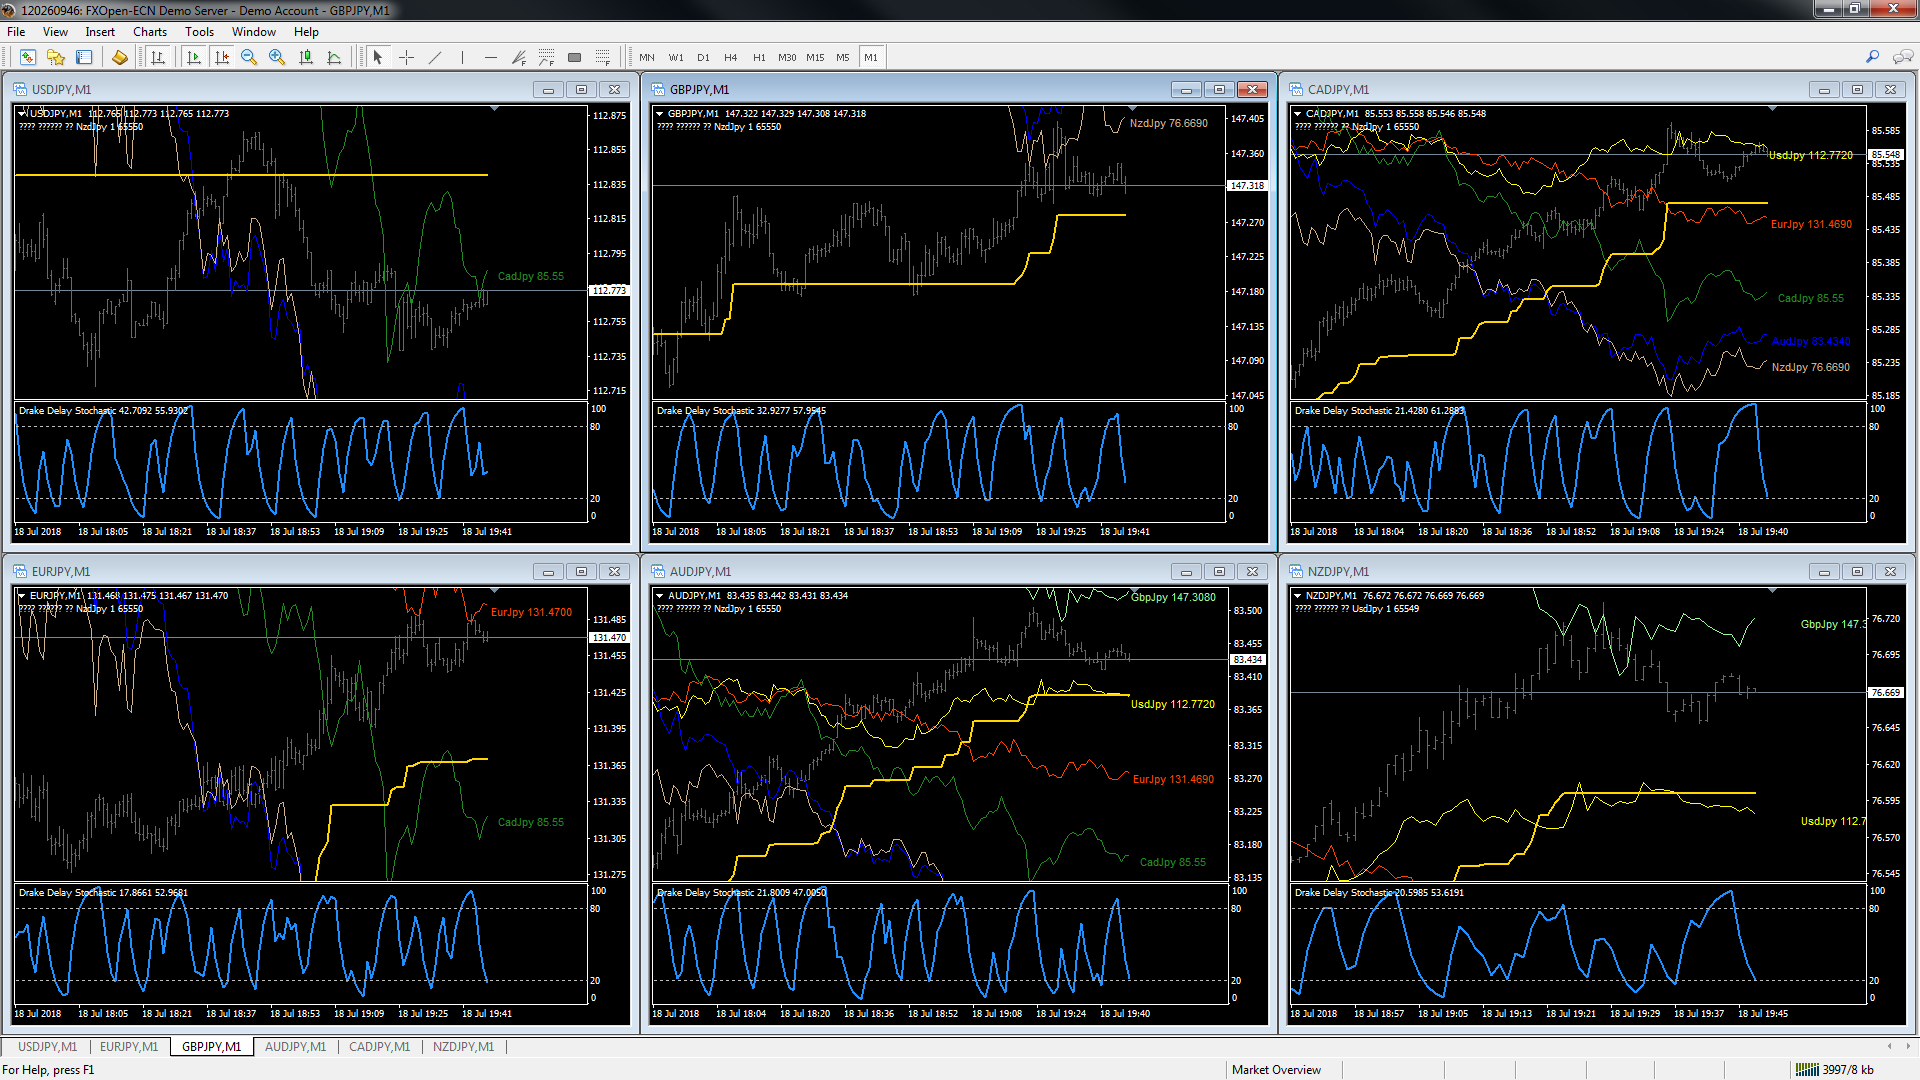1920x1080 pixels.
Task: Toggle chart shift button
Action: pyautogui.click(x=222, y=57)
